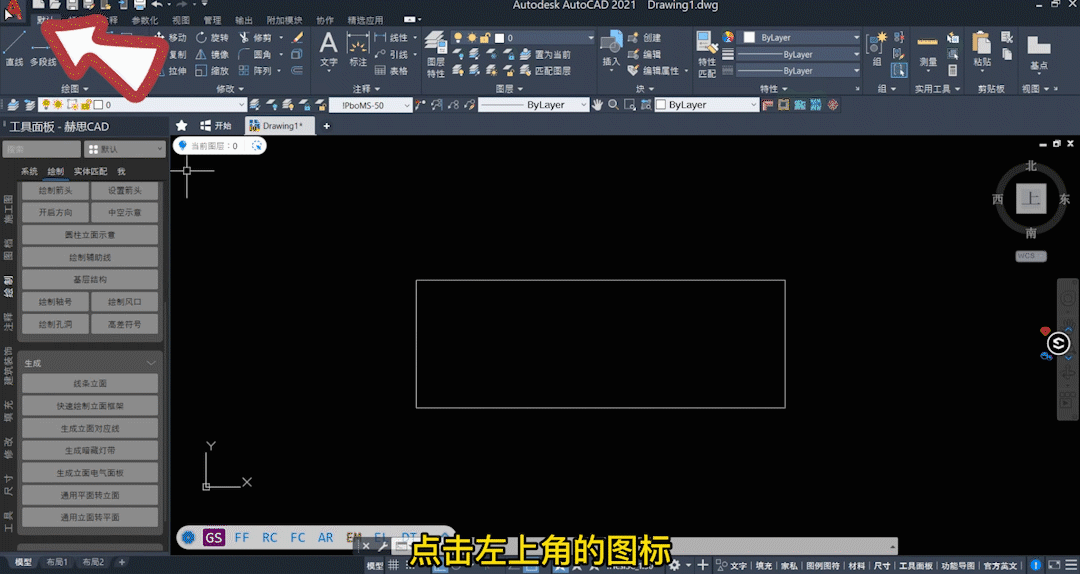Select the Dimension (标注) tool
1080x574 pixels.
click(357, 50)
